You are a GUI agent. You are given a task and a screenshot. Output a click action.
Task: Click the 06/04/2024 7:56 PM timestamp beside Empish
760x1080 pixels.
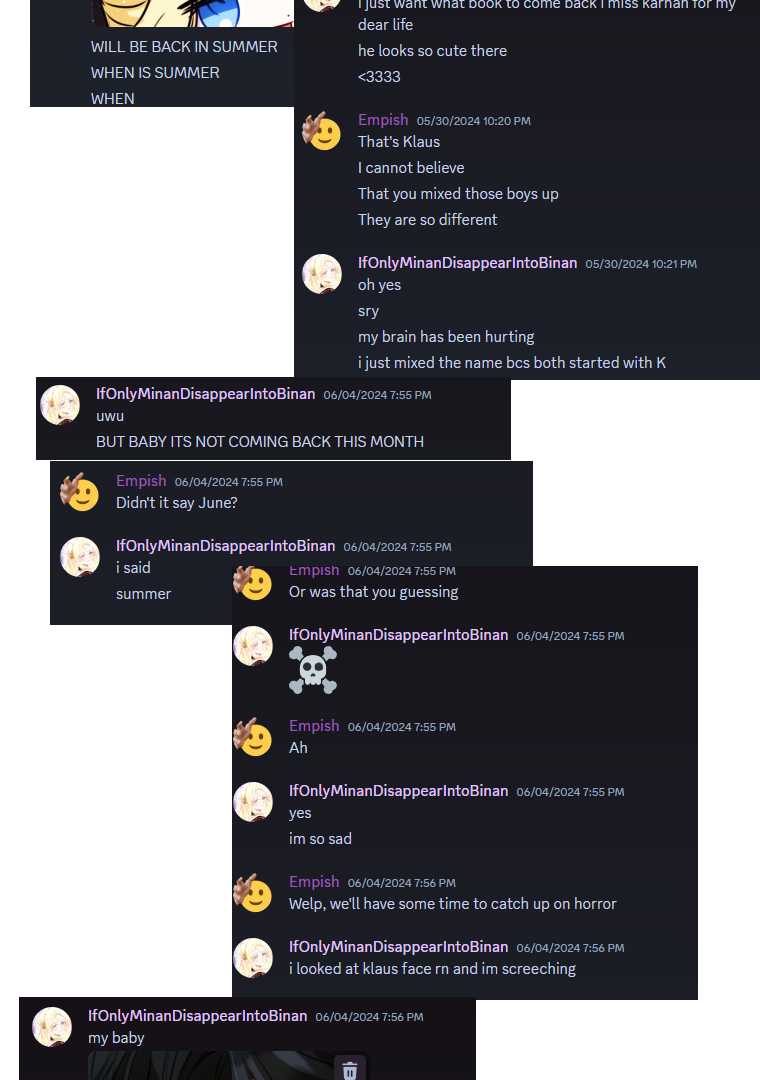tap(402, 883)
